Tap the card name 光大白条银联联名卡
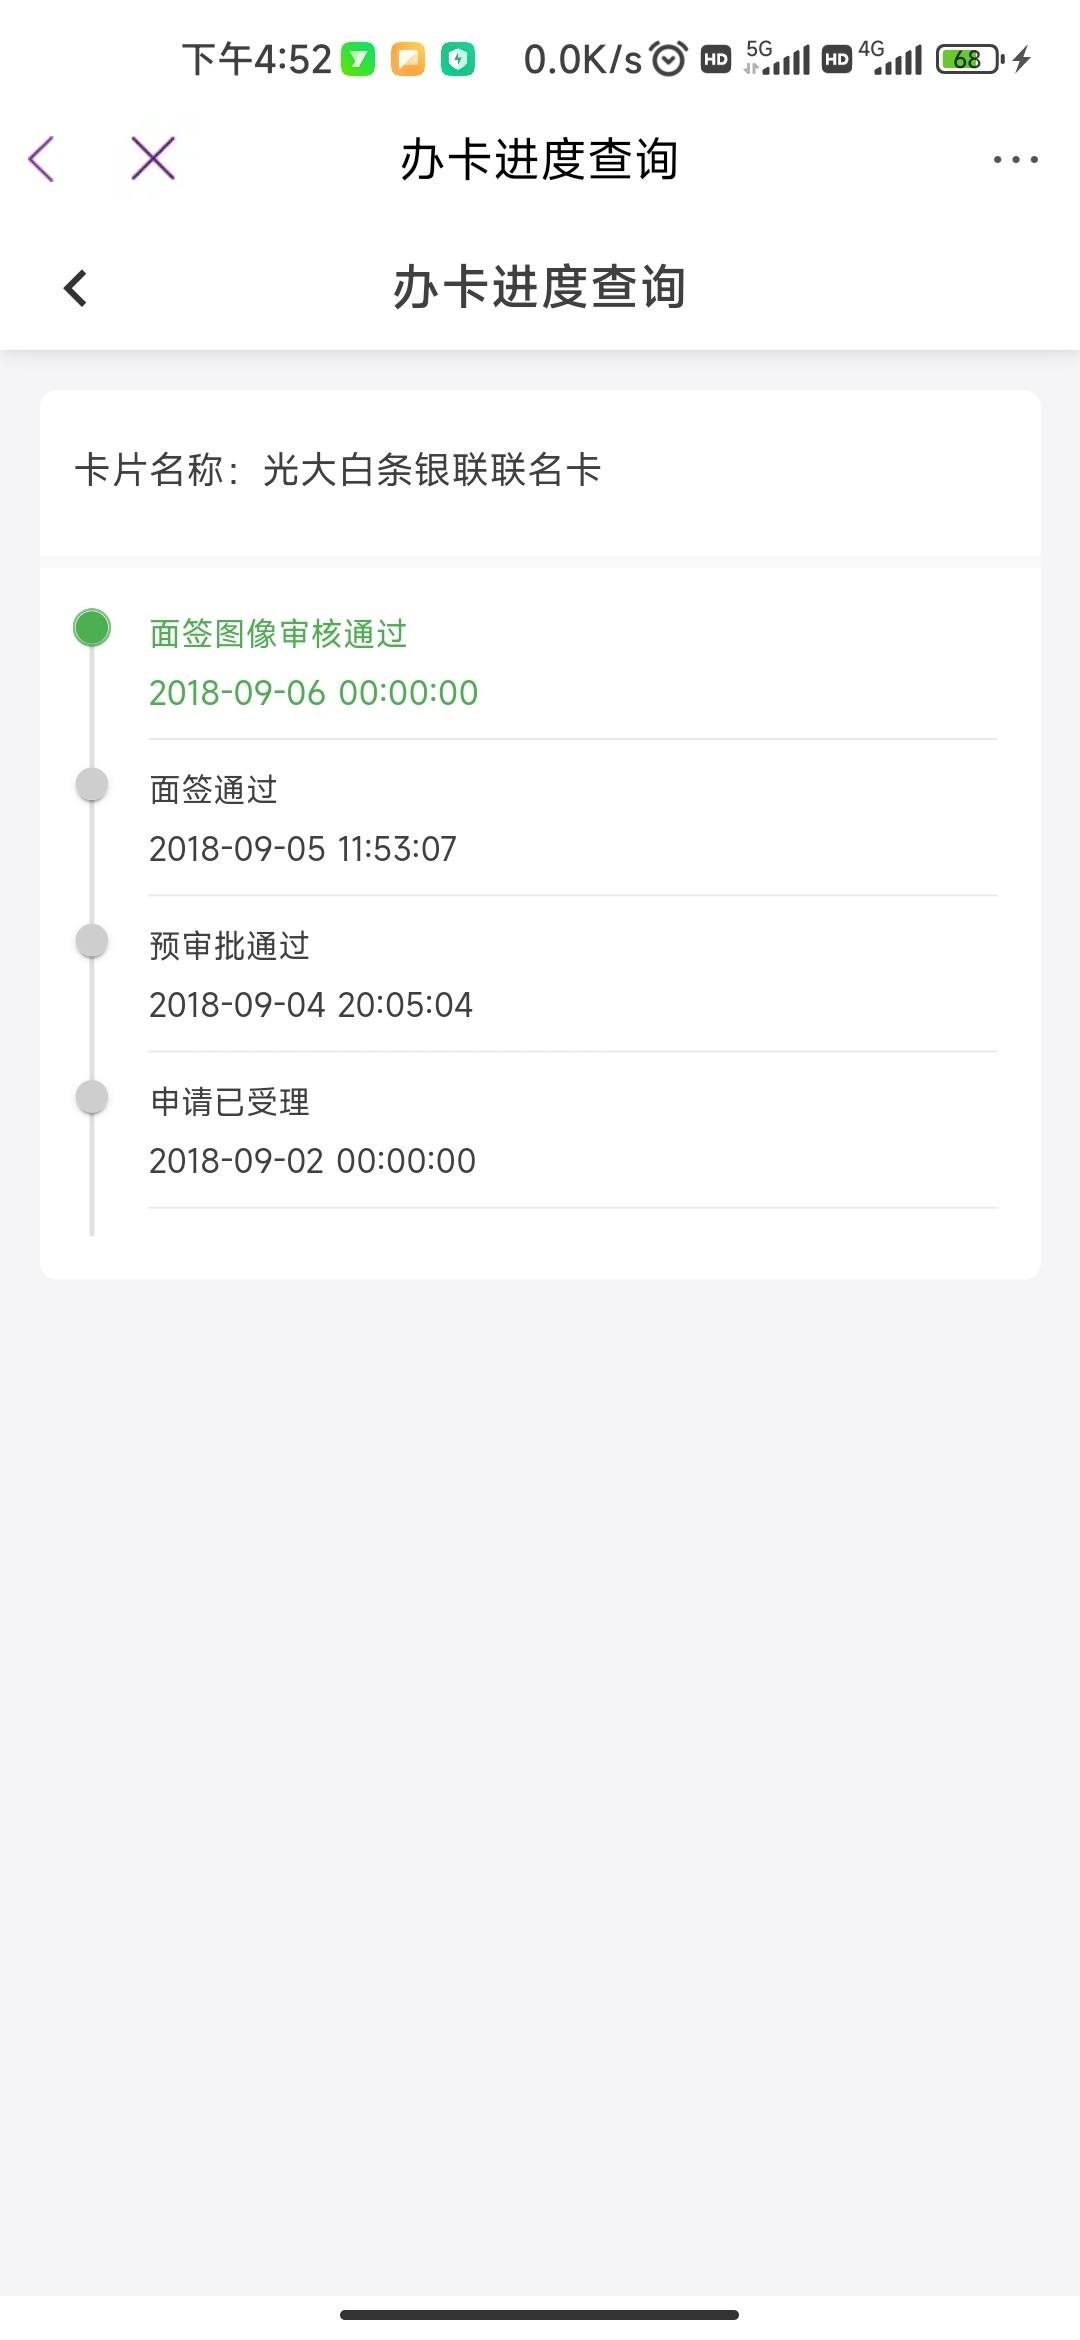The width and height of the screenshot is (1080, 2340). pyautogui.click(x=432, y=469)
